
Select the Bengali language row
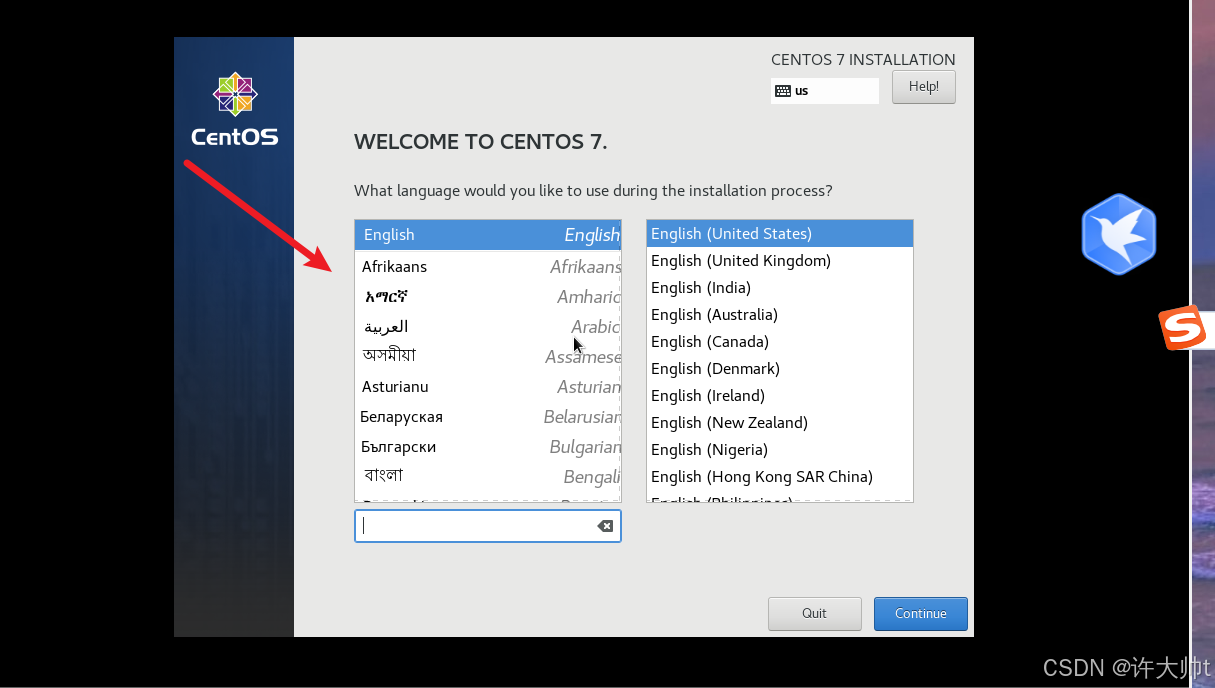point(488,477)
